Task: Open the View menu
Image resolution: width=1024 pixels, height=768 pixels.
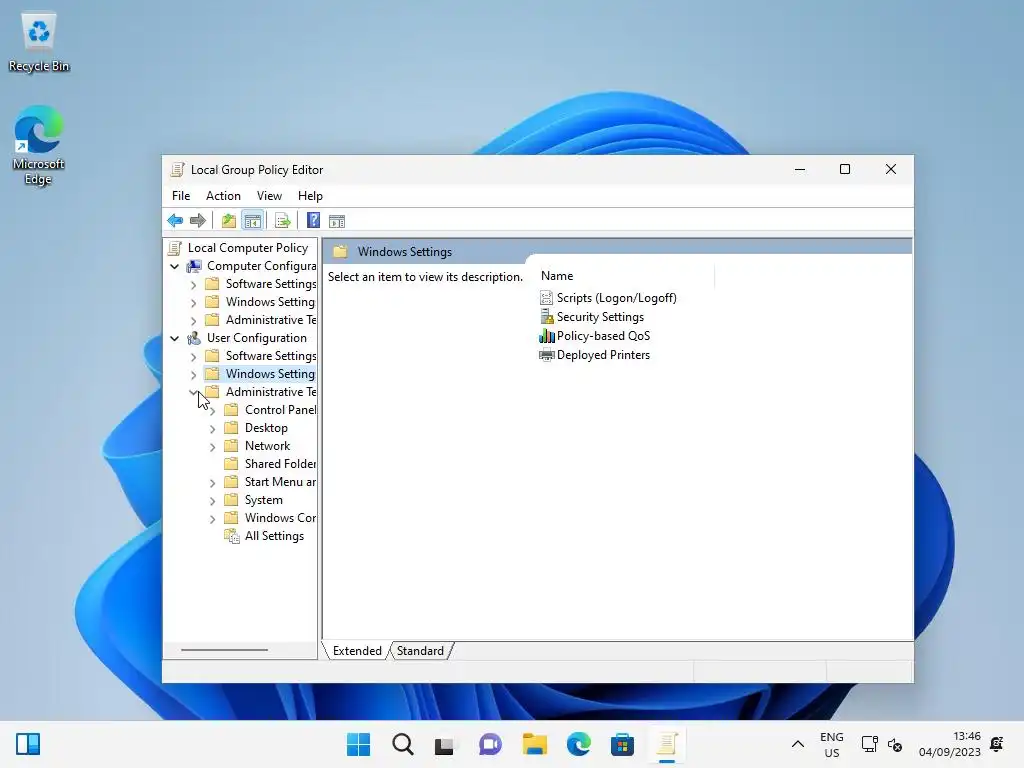Action: click(269, 196)
